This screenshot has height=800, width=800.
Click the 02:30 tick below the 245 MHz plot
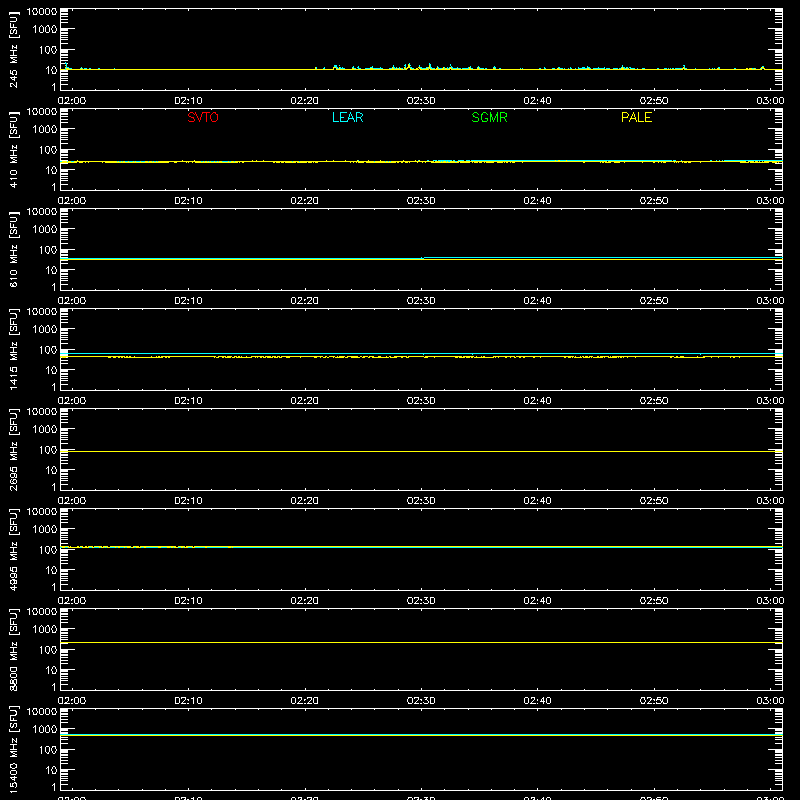[421, 101]
